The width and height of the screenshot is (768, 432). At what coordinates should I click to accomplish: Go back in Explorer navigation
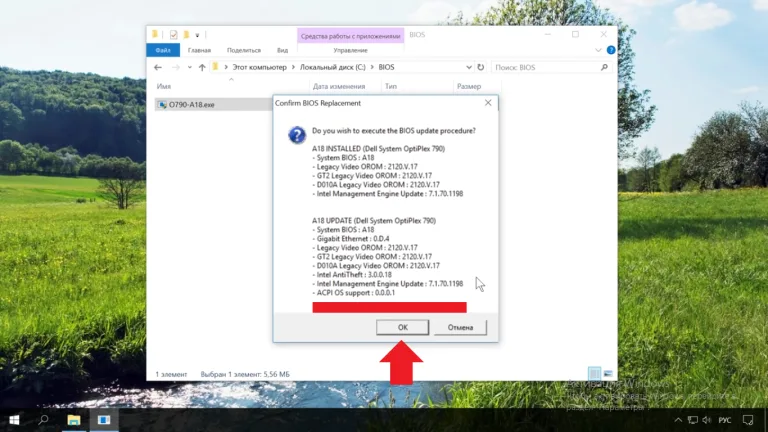[x=158, y=67]
